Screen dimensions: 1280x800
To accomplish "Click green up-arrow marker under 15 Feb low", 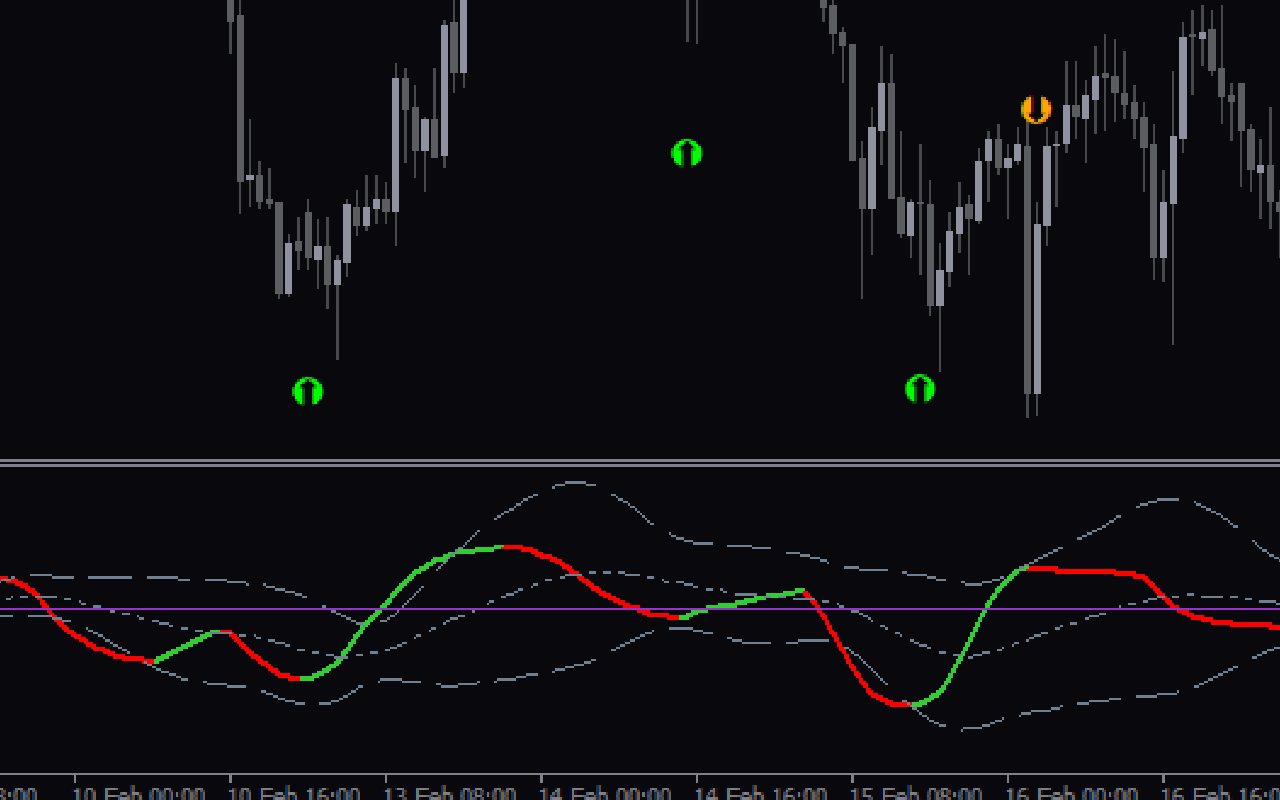I will tap(920, 389).
